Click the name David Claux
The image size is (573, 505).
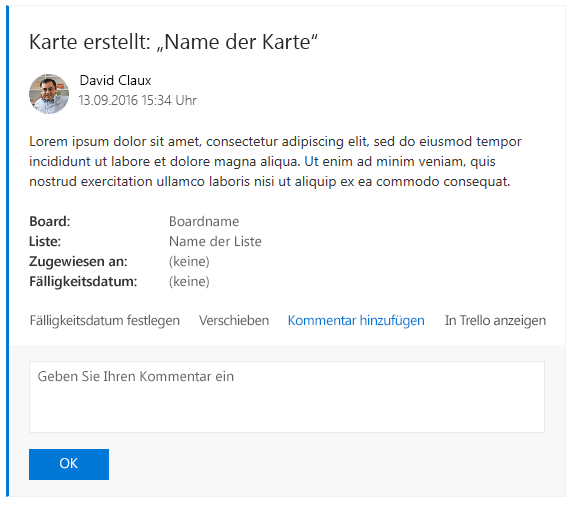click(x=115, y=80)
